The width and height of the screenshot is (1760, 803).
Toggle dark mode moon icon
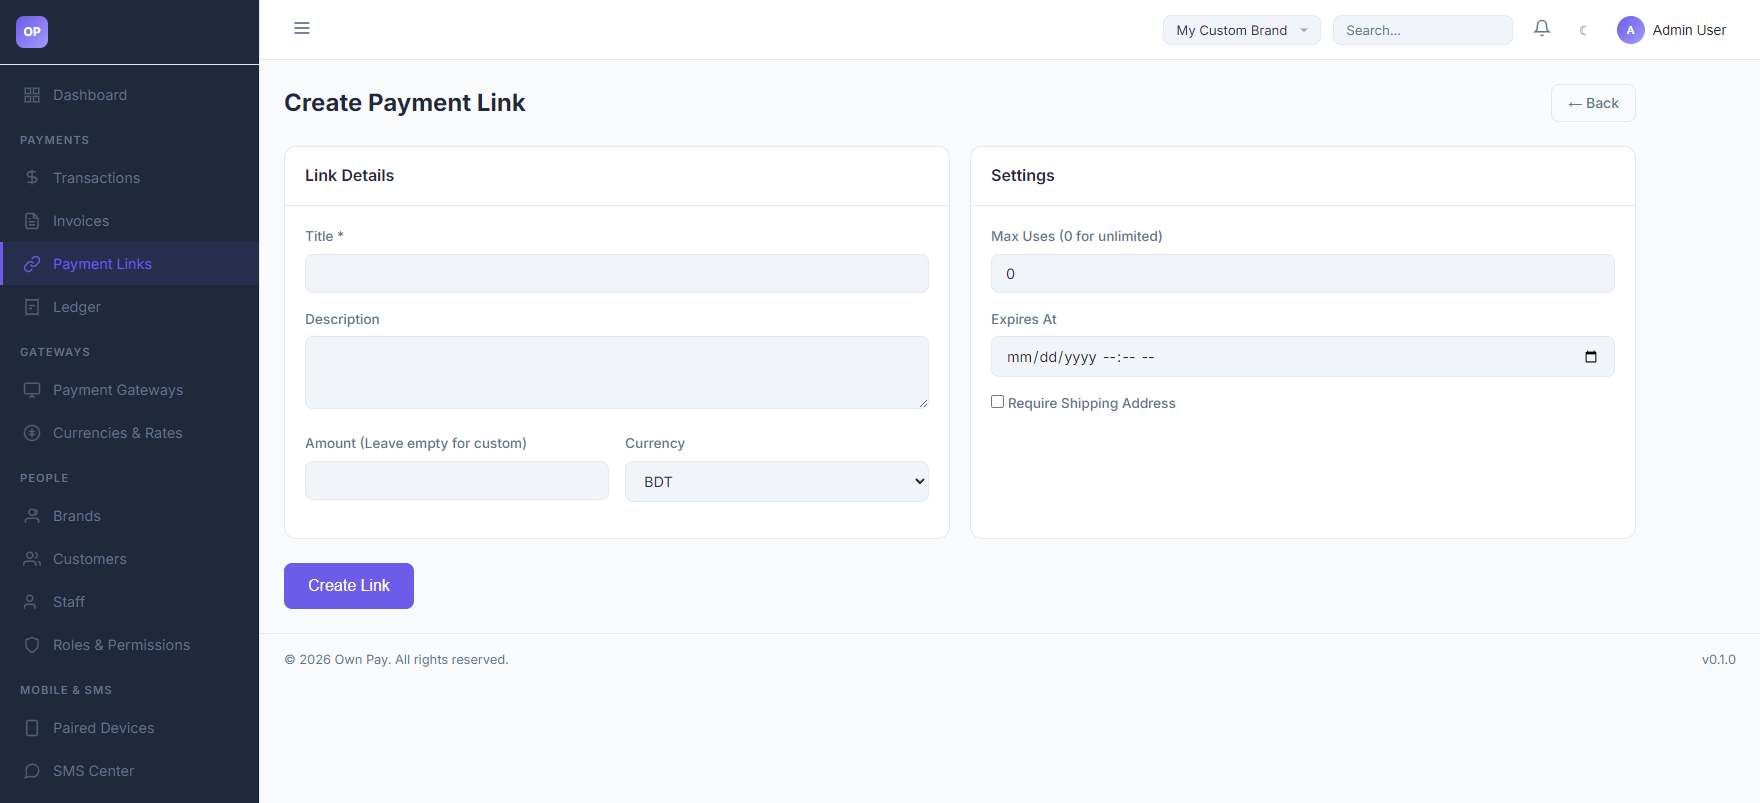(1583, 30)
